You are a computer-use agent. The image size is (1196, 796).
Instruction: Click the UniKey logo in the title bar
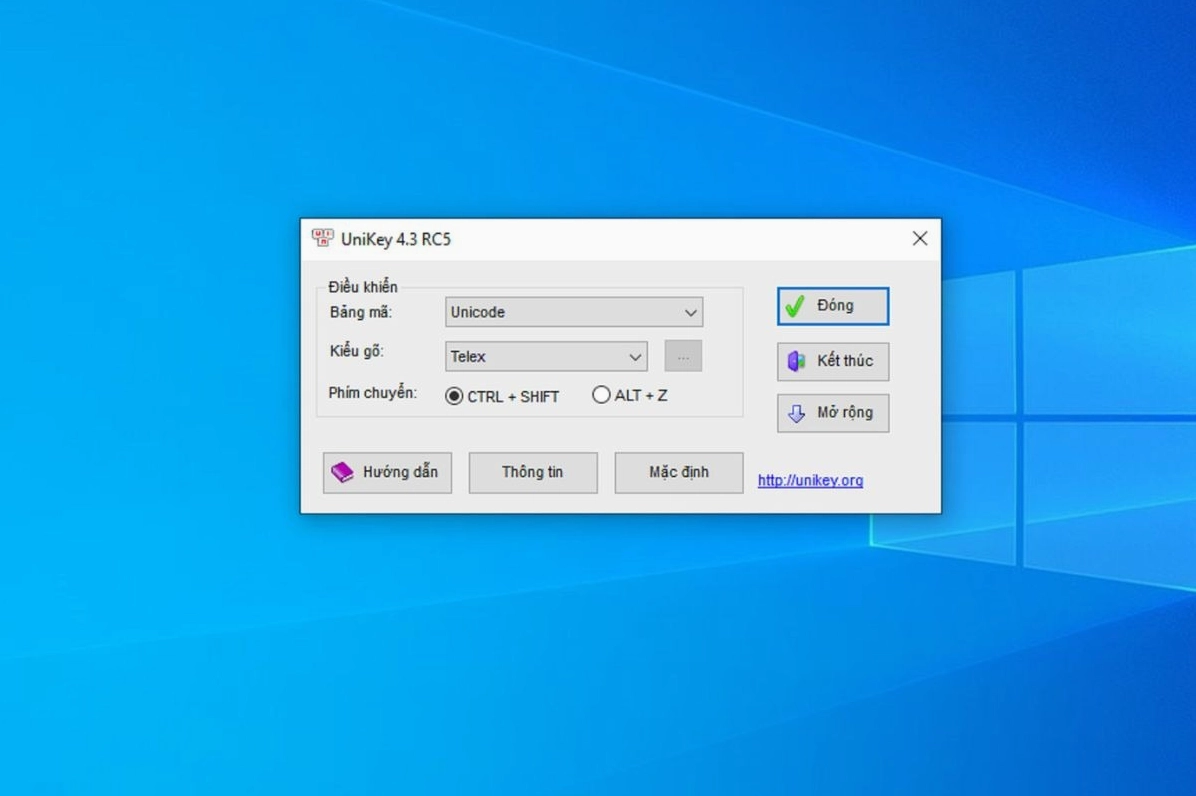(323, 239)
